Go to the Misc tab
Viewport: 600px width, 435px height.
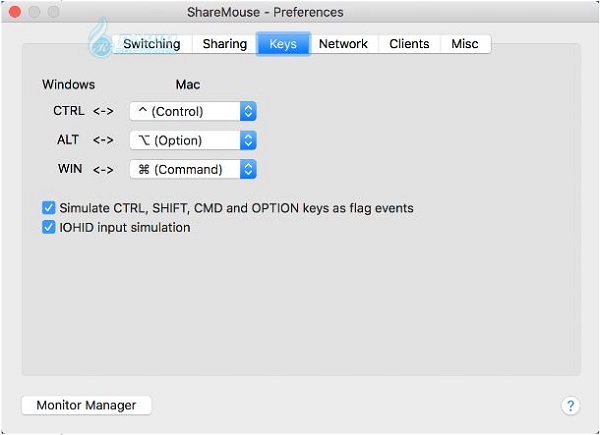coord(465,44)
